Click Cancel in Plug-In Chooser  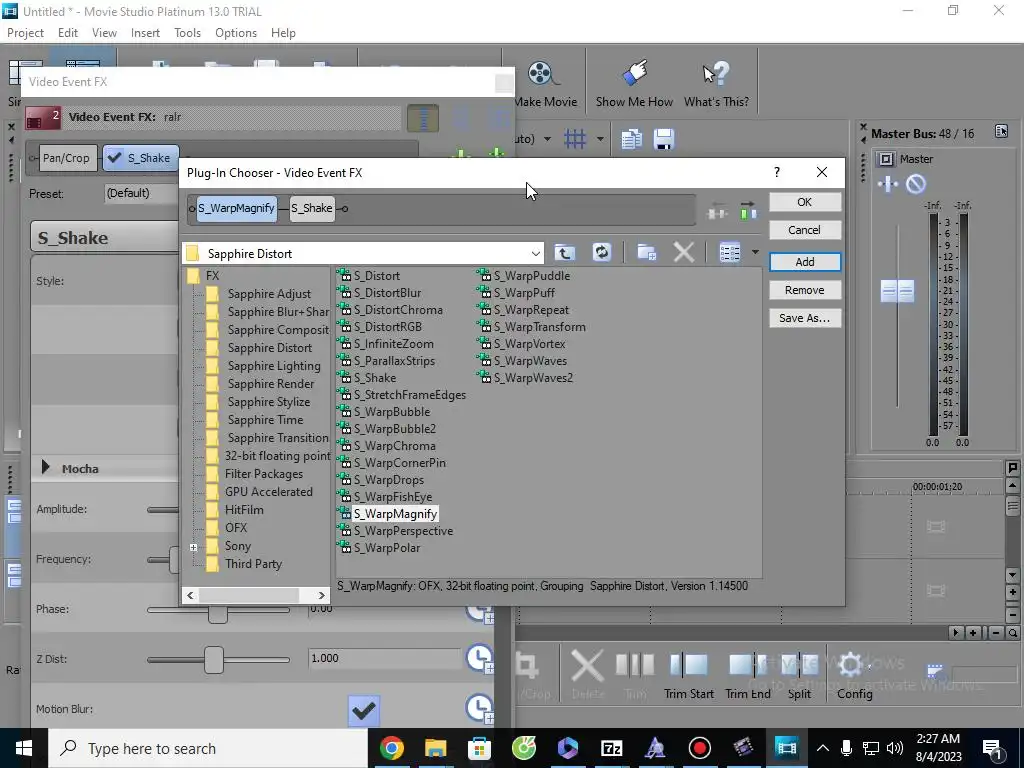pos(805,230)
